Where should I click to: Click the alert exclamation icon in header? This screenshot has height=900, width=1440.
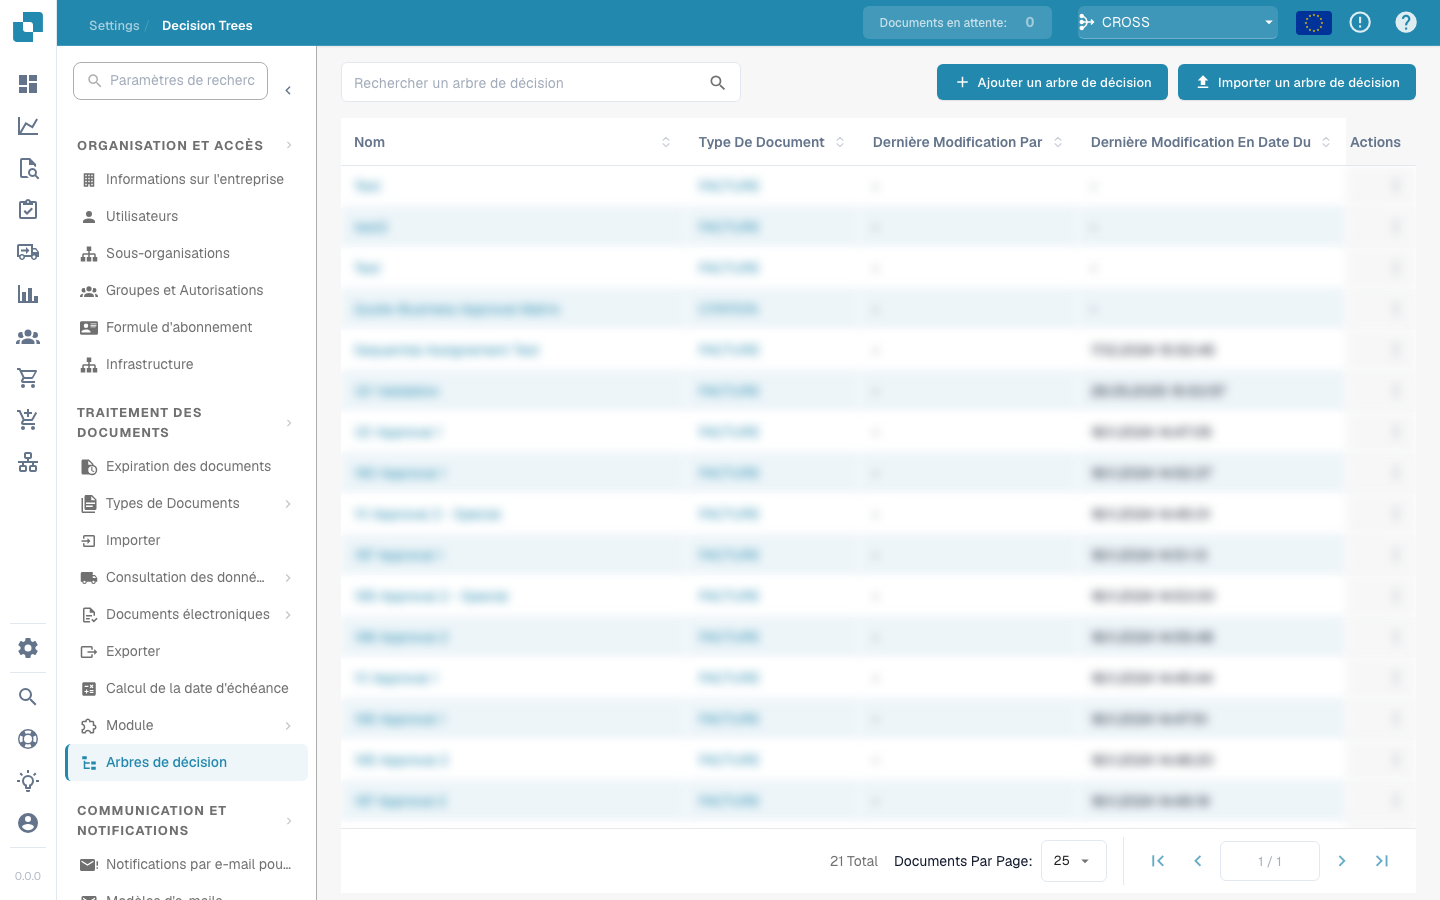tap(1360, 22)
